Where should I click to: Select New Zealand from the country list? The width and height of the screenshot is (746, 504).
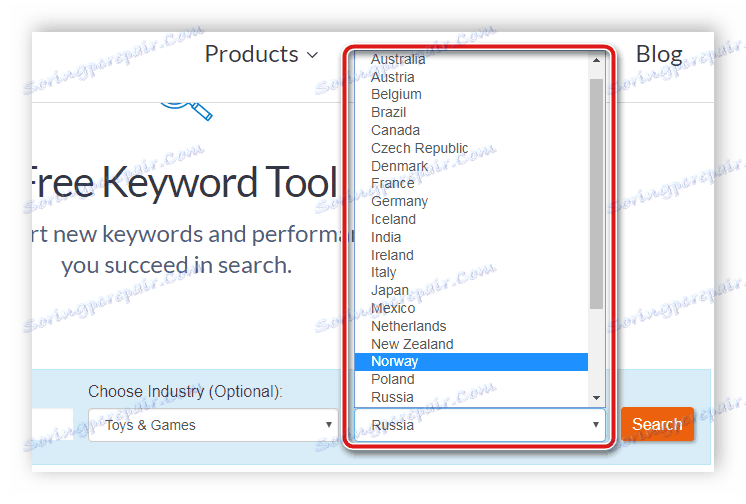click(x=471, y=344)
